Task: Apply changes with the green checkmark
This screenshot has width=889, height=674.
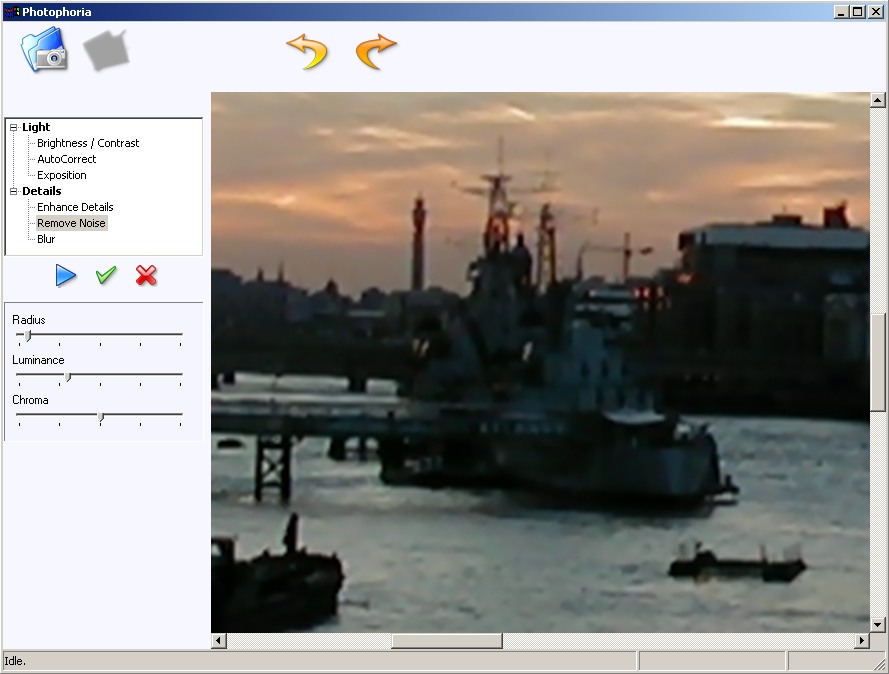Action: pos(106,275)
